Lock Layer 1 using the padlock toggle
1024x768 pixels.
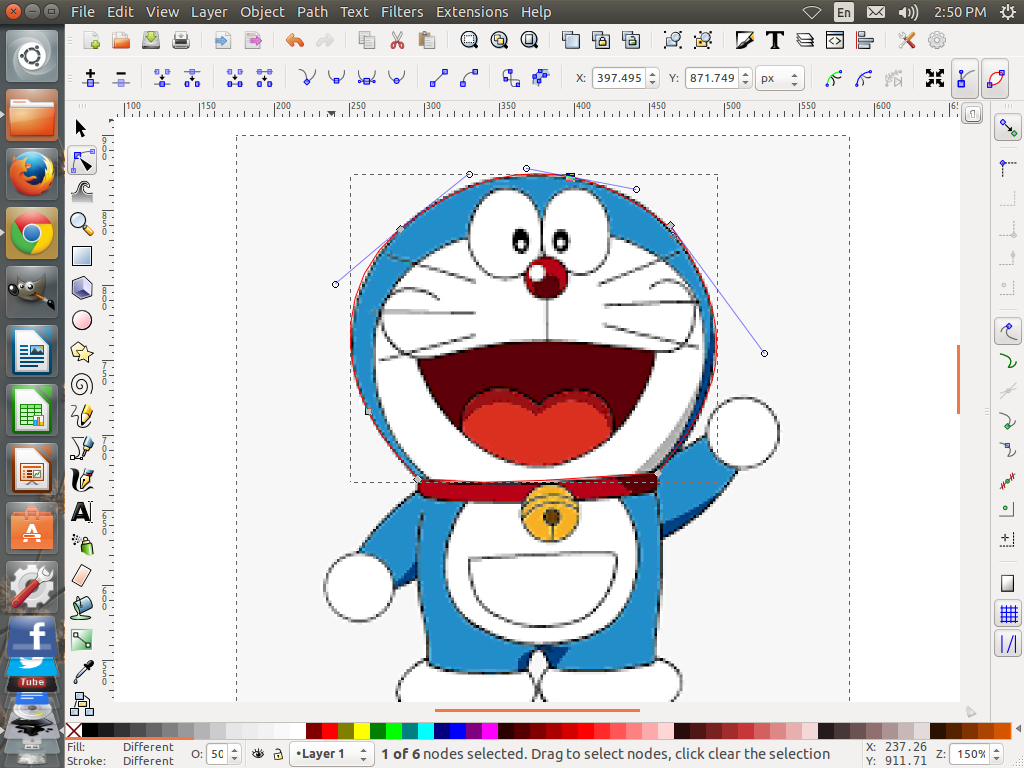[x=277, y=754]
